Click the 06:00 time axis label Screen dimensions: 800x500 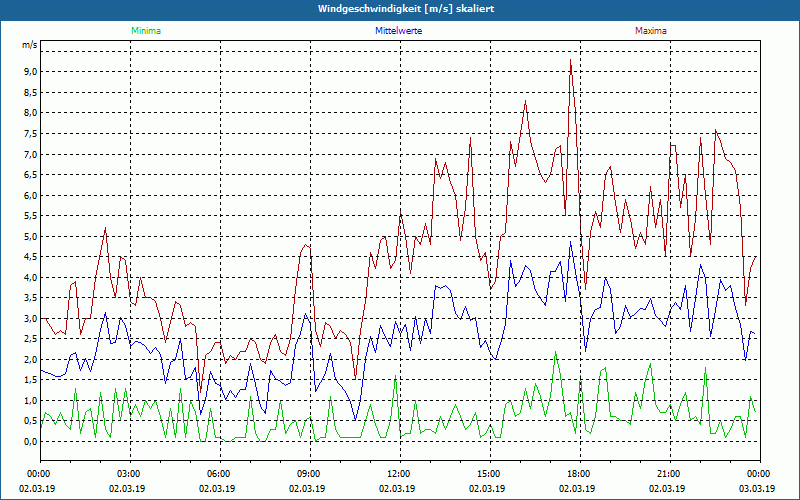coord(220,474)
